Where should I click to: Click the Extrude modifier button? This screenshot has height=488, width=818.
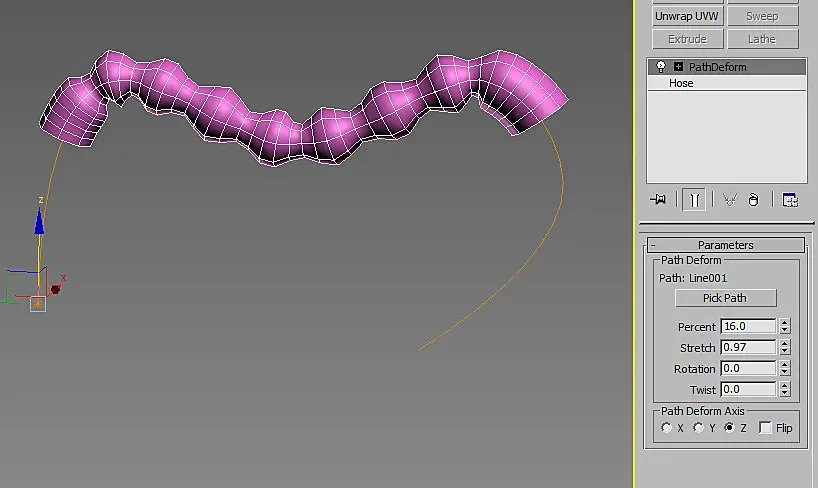tap(687, 39)
